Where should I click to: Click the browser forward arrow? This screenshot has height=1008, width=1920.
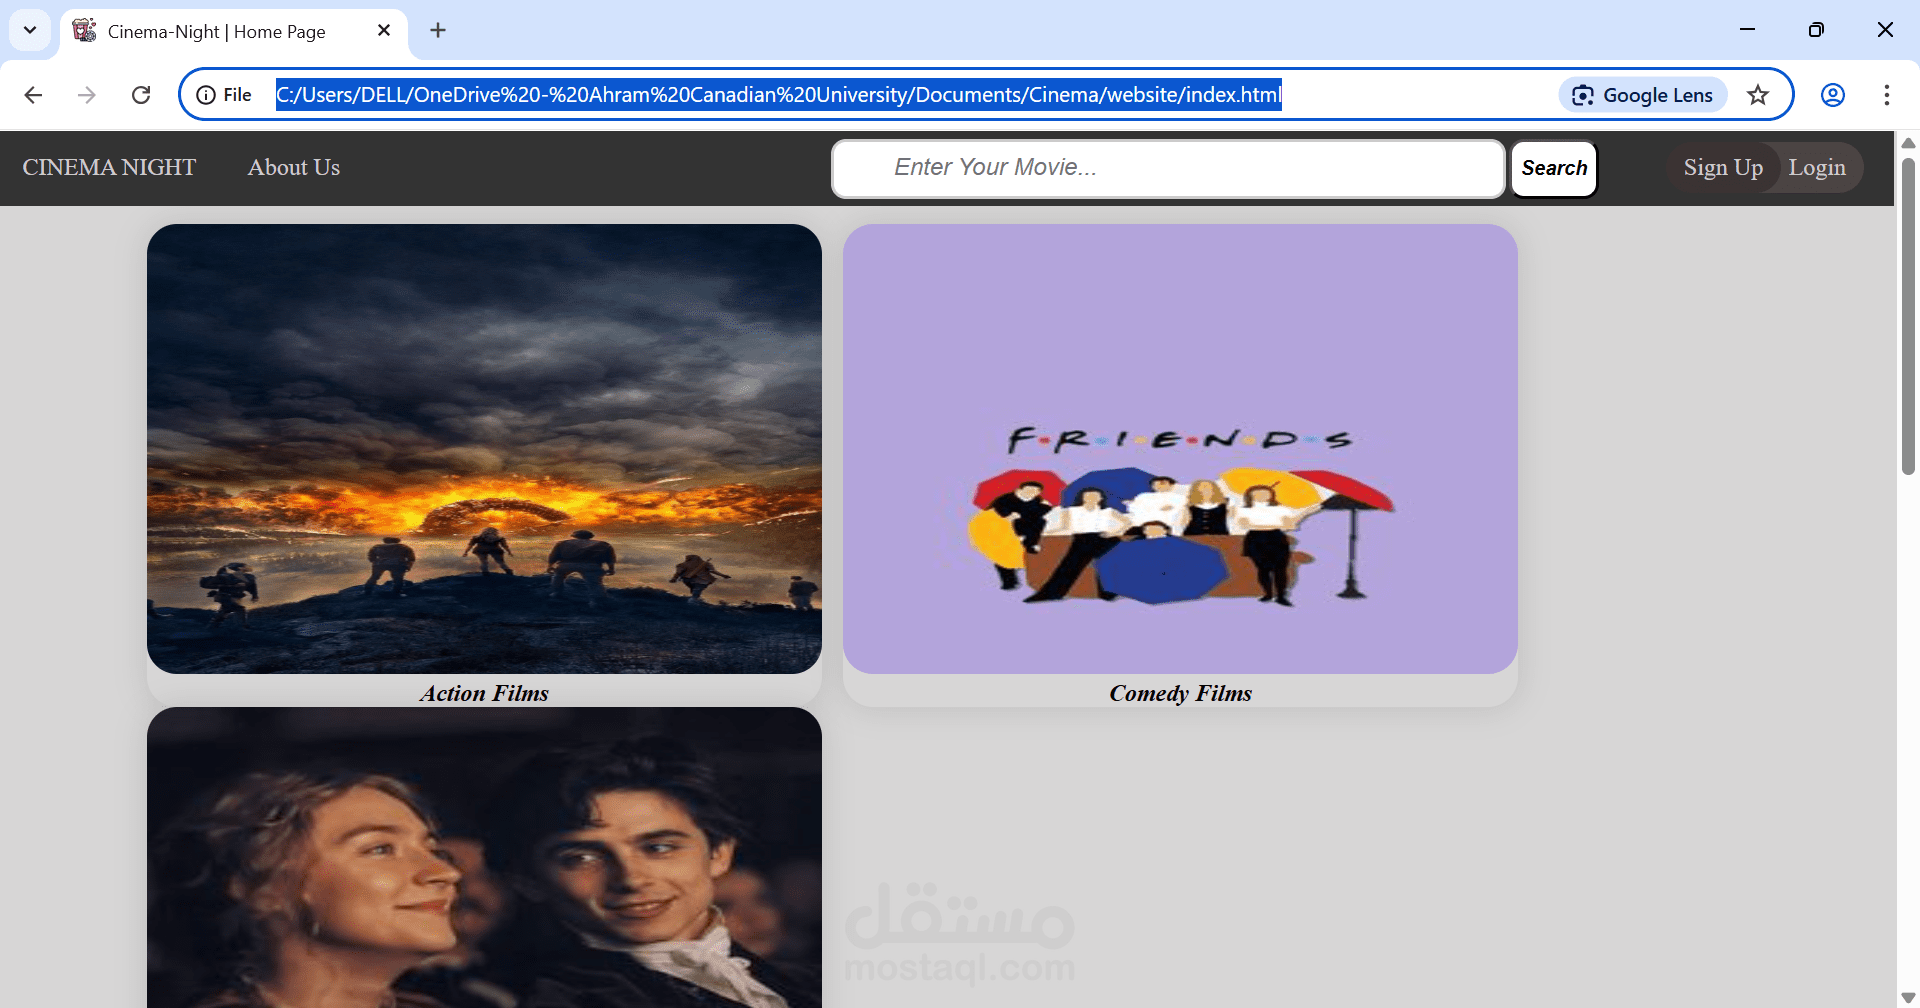87,95
